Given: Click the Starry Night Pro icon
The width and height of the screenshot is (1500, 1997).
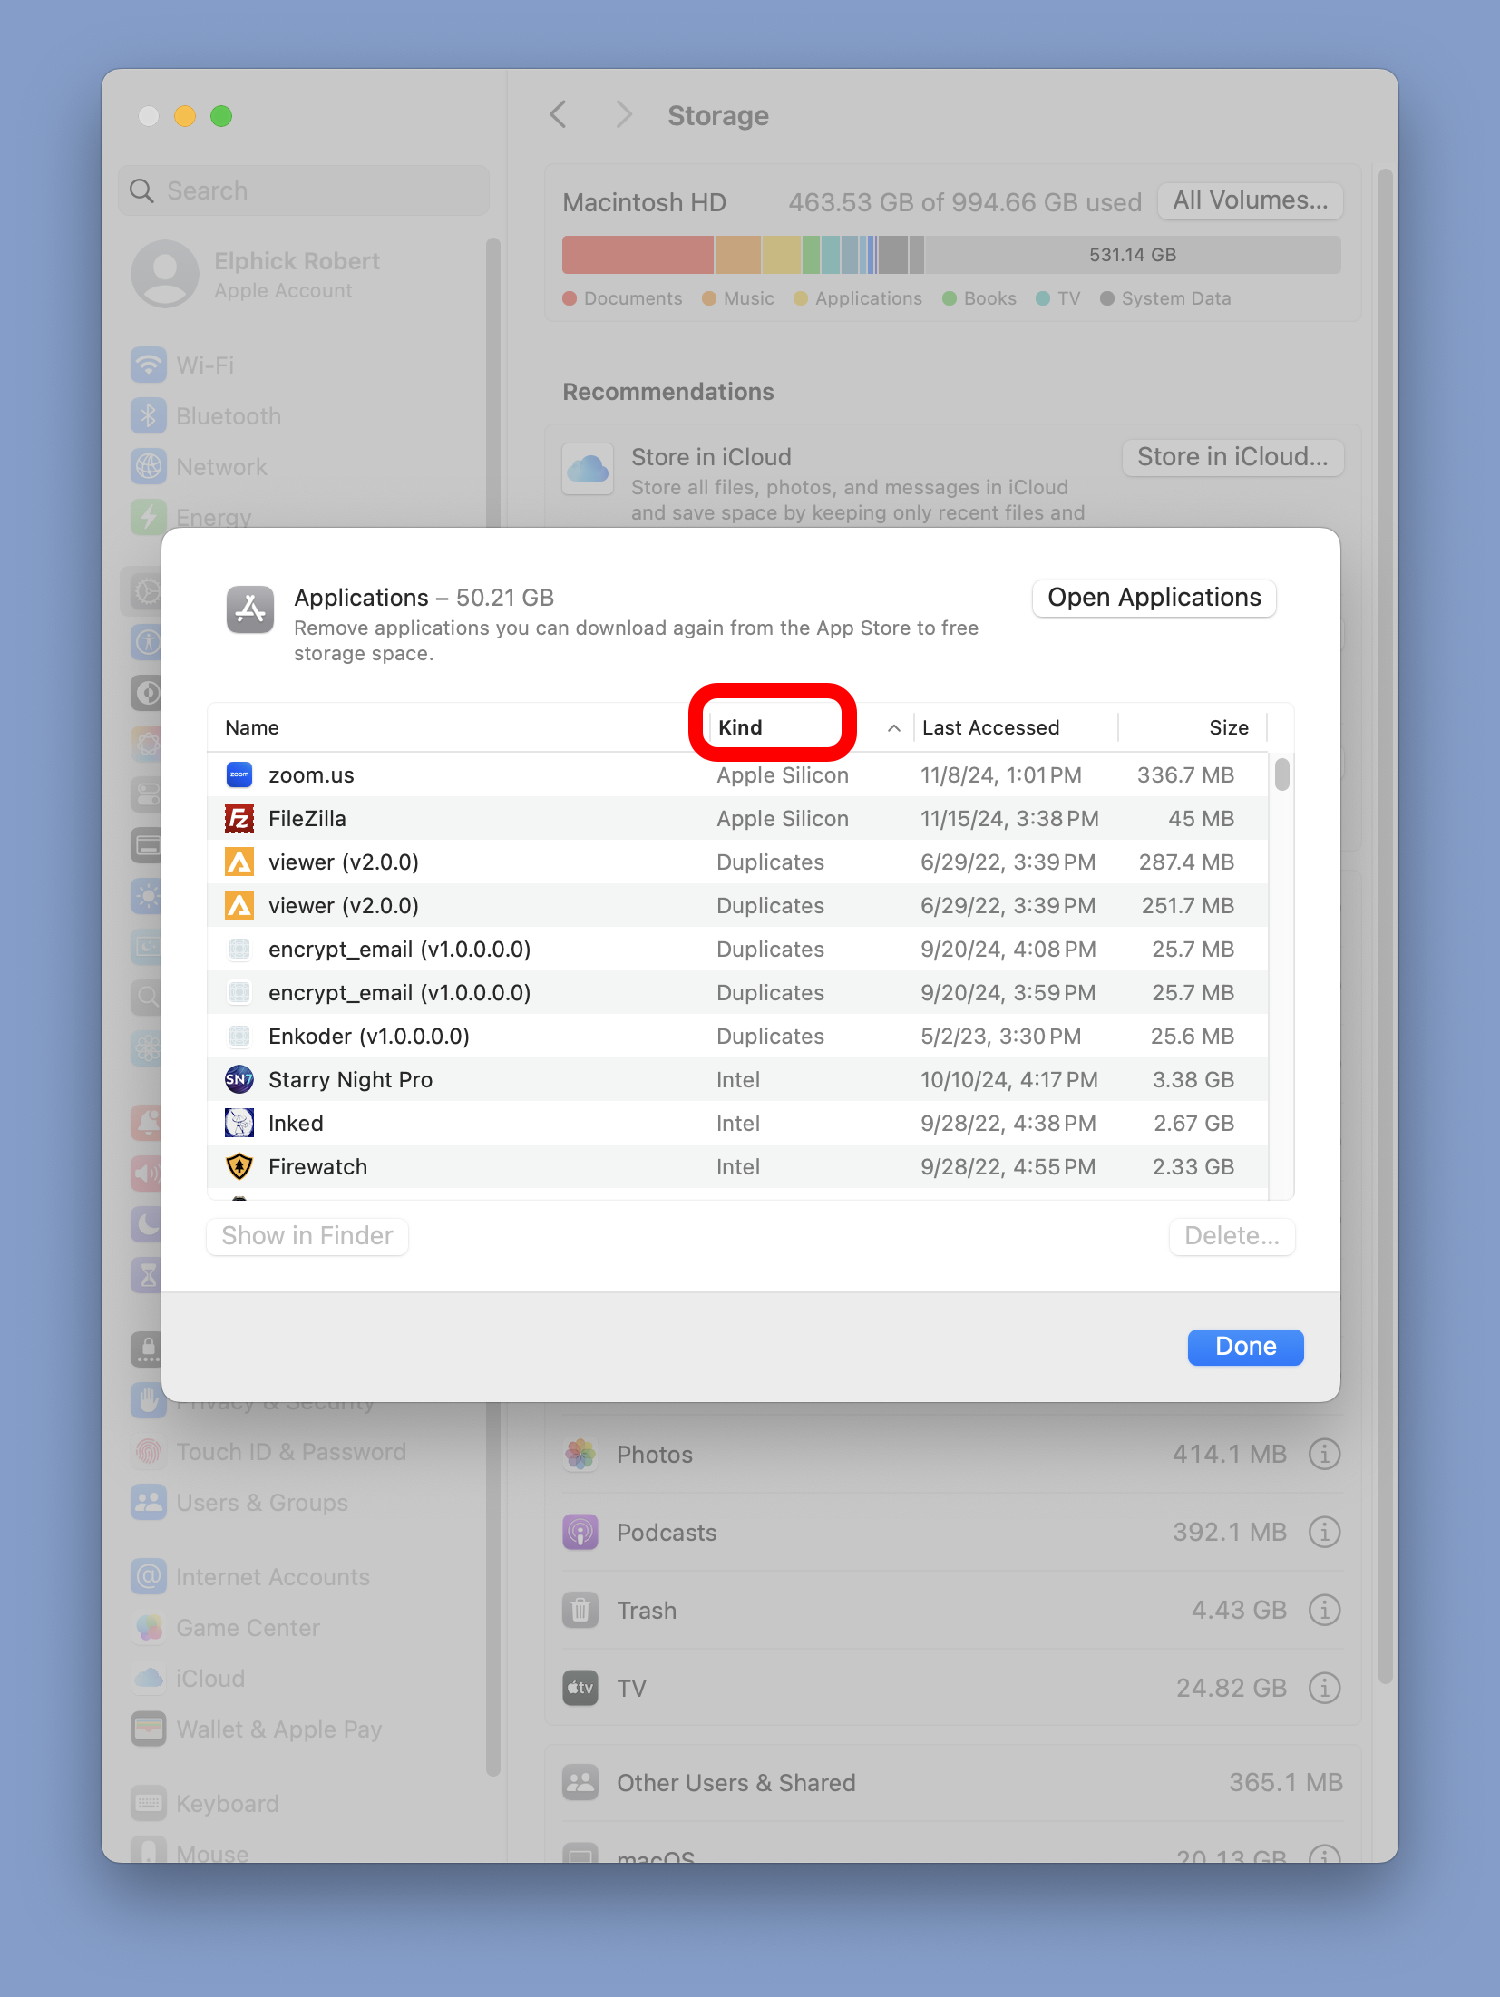Looking at the screenshot, I should pyautogui.click(x=239, y=1080).
